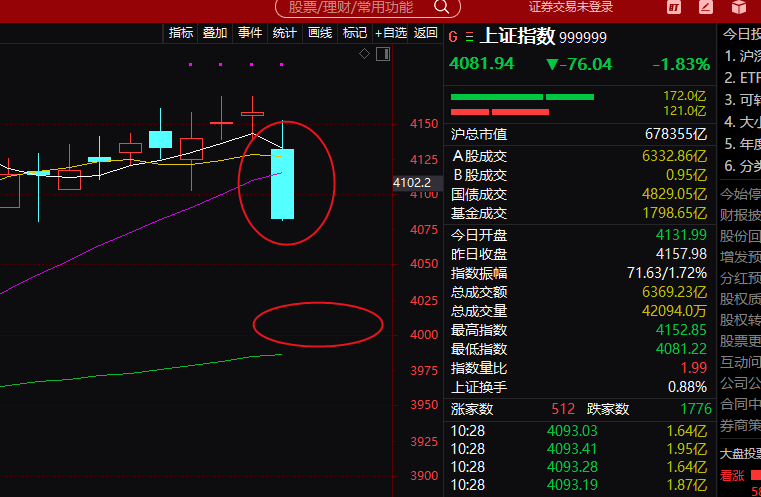Click the B股成交 value 0.95亿

(686, 175)
